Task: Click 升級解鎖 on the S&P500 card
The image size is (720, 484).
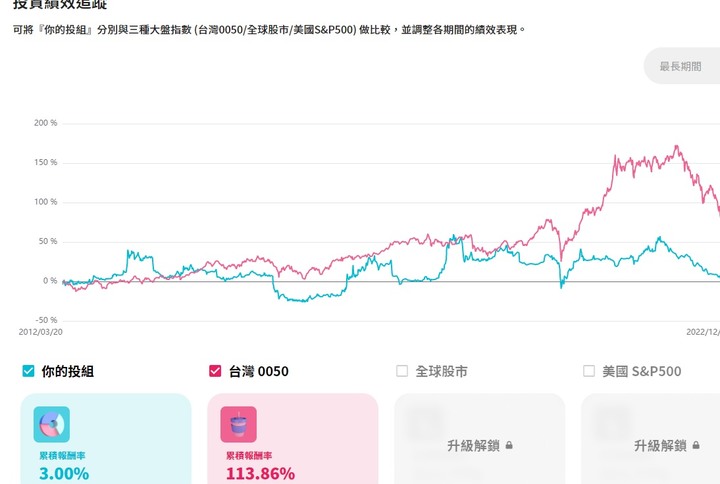Action: pyautogui.click(x=660, y=445)
